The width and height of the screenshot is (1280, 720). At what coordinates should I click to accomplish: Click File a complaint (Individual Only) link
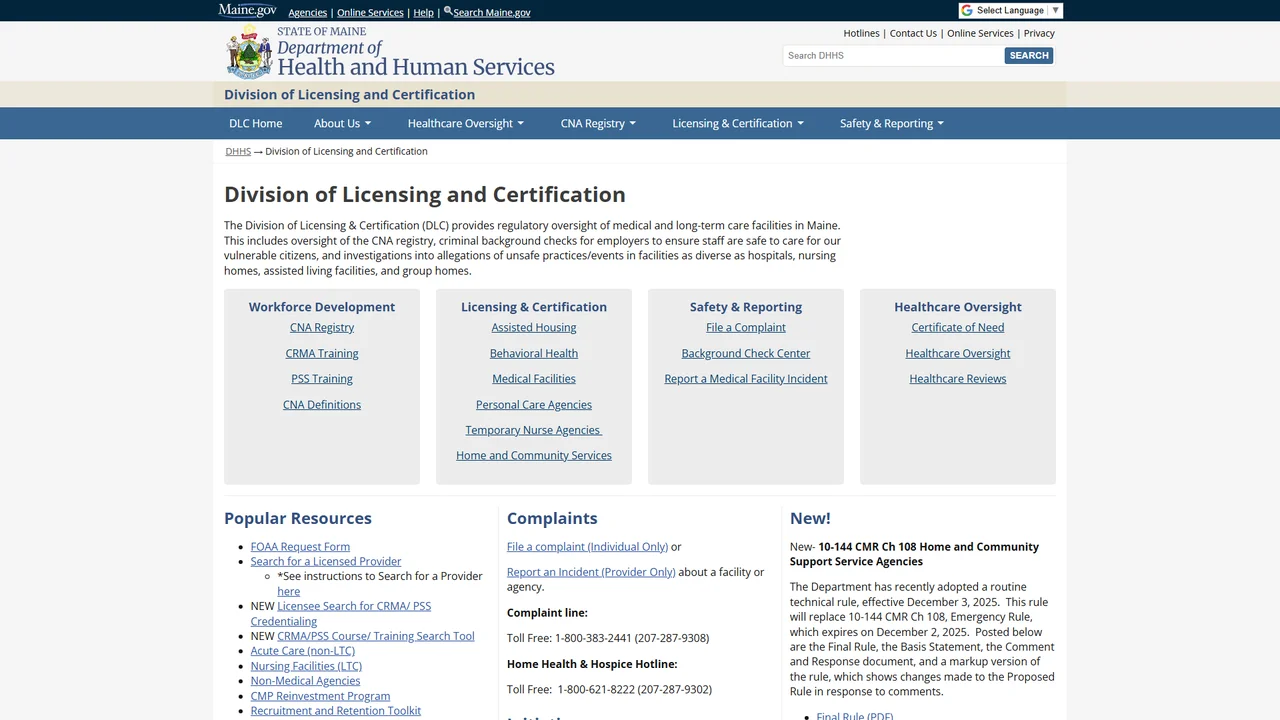(x=587, y=546)
